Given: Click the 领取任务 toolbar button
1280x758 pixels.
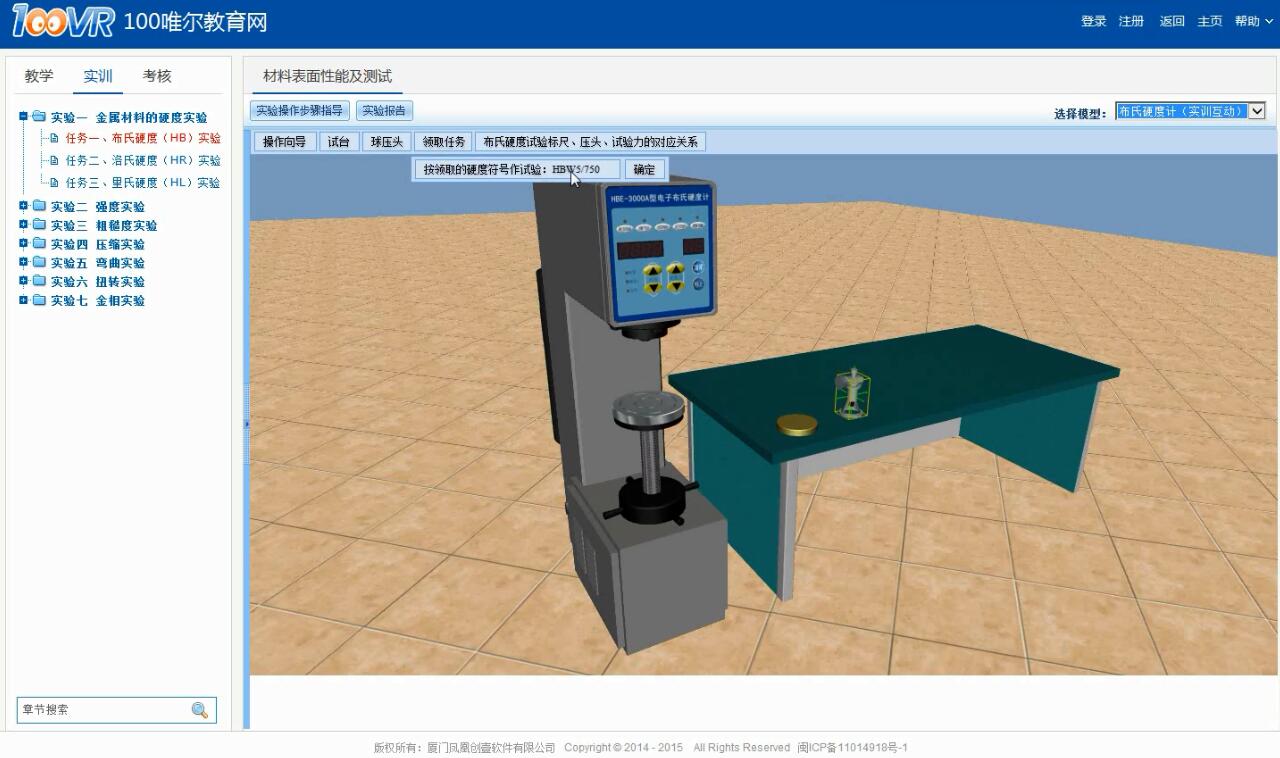Looking at the screenshot, I should click(x=443, y=142).
